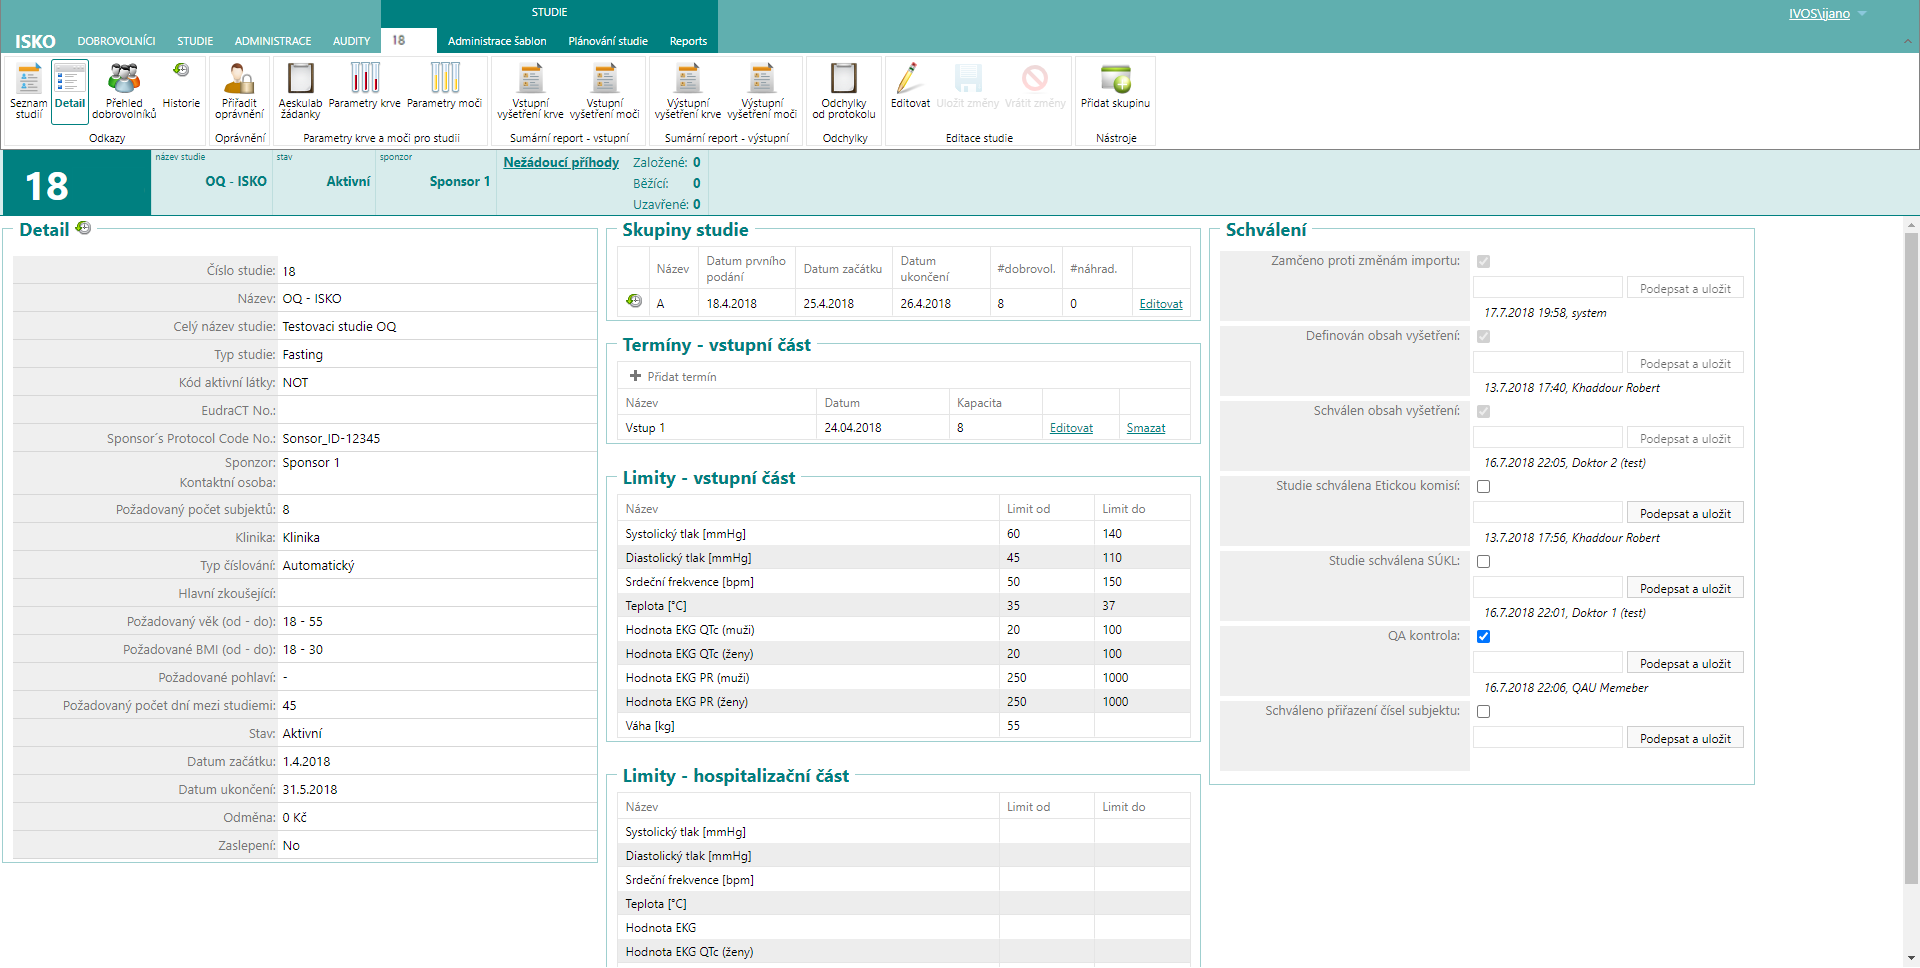Click Podepsat a uložit for QA kontrola
The image size is (1920, 968).
(x=1685, y=663)
